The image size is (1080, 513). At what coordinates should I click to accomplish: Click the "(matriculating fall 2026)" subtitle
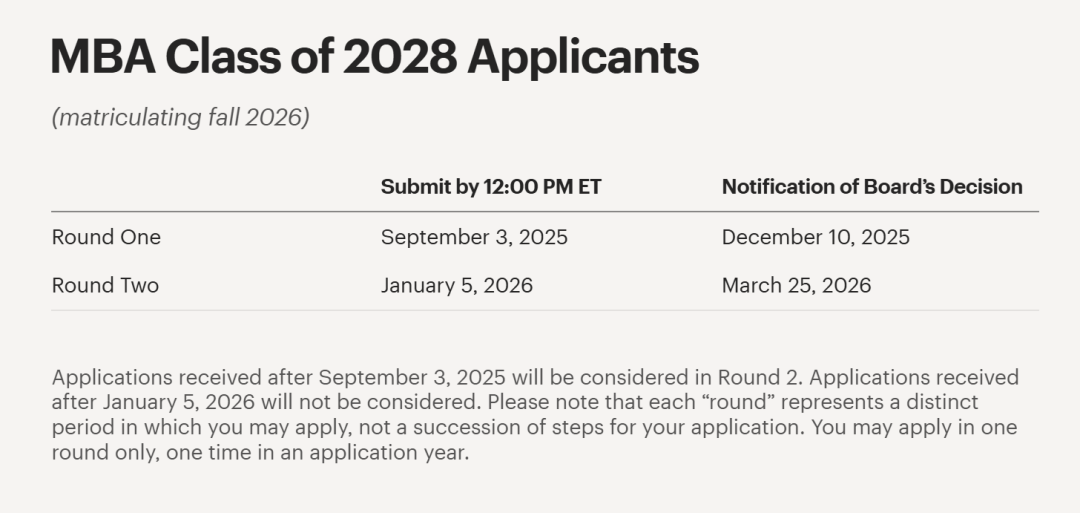coord(180,117)
